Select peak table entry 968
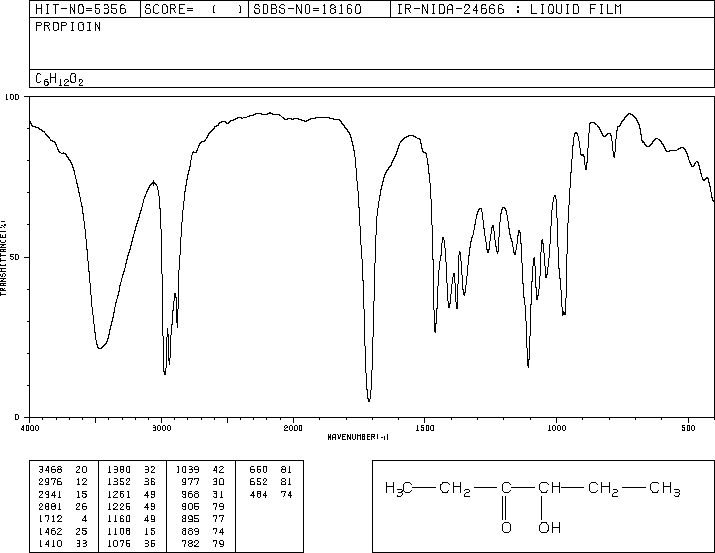This screenshot has height=553, width=715. 190,495
